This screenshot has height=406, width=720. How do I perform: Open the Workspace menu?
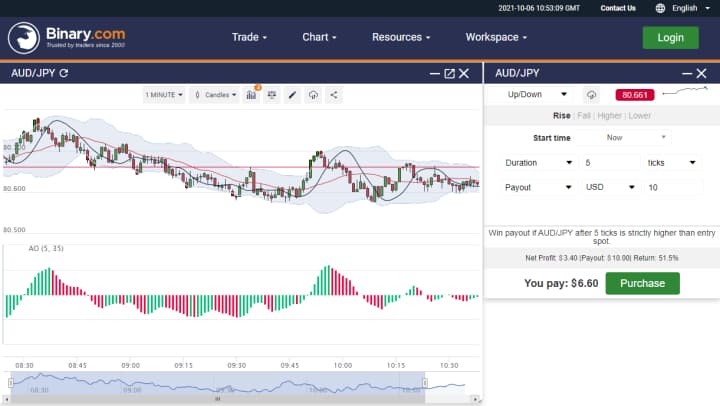[x=496, y=37]
